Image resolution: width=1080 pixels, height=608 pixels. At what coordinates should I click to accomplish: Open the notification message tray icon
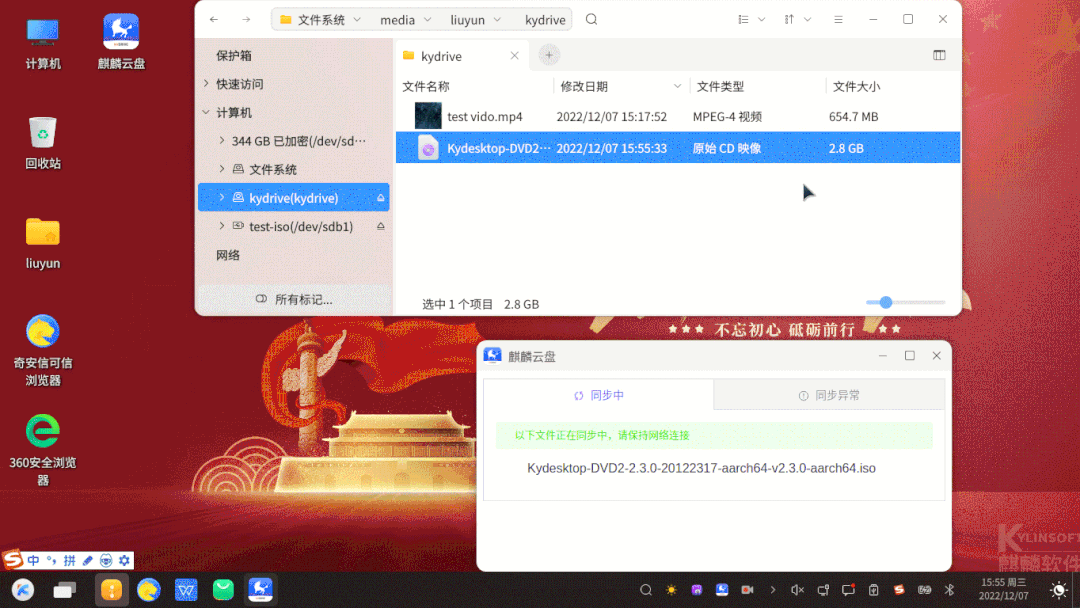pyautogui.click(x=848, y=590)
